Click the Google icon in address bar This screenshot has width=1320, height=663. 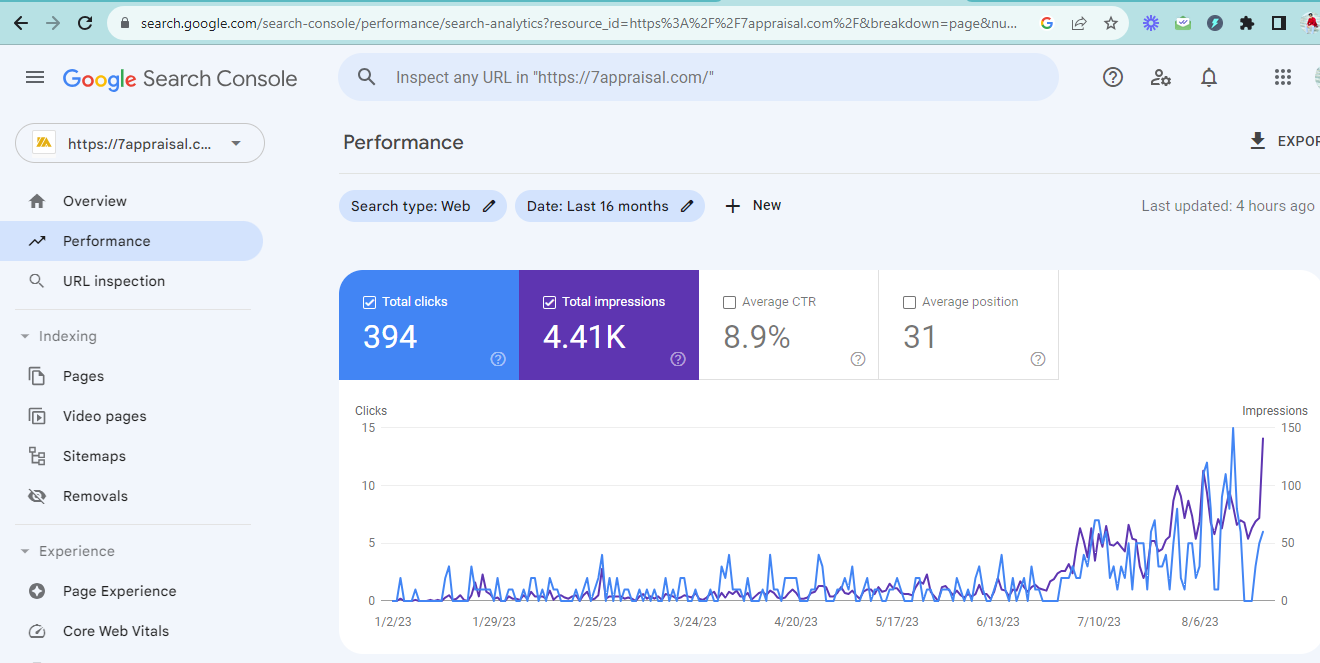click(1047, 23)
